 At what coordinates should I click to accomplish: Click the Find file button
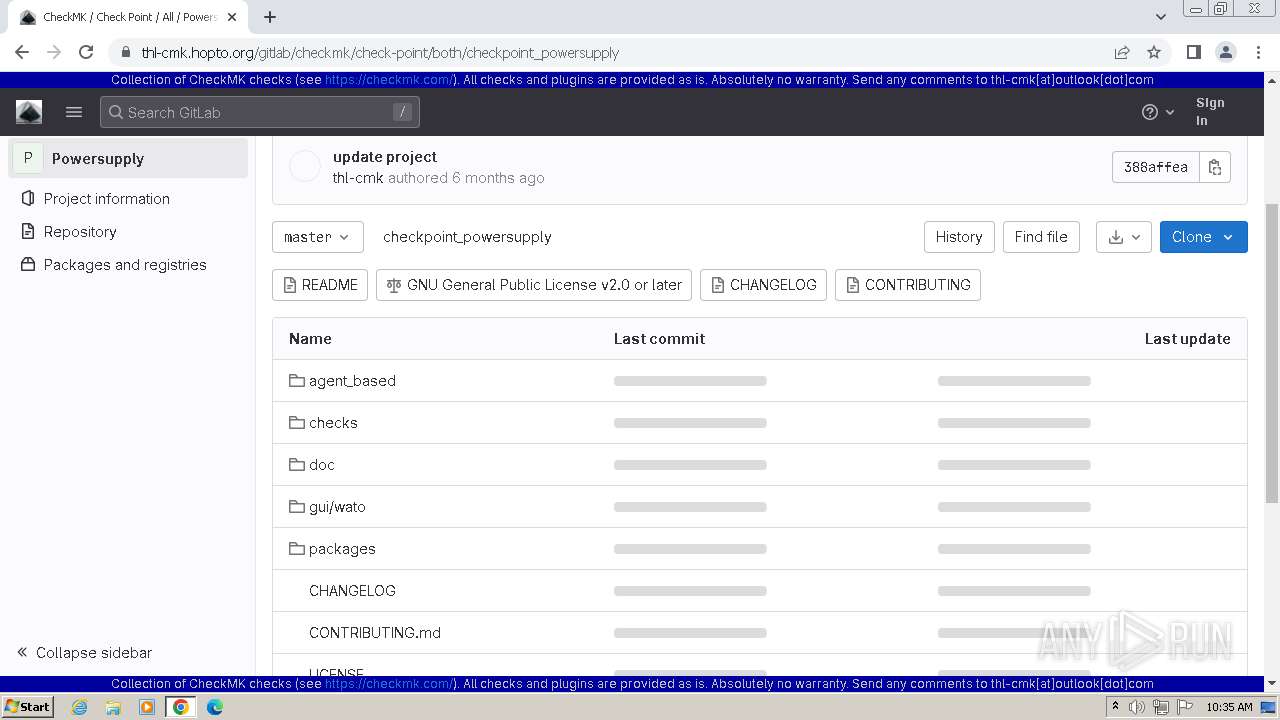1041,237
